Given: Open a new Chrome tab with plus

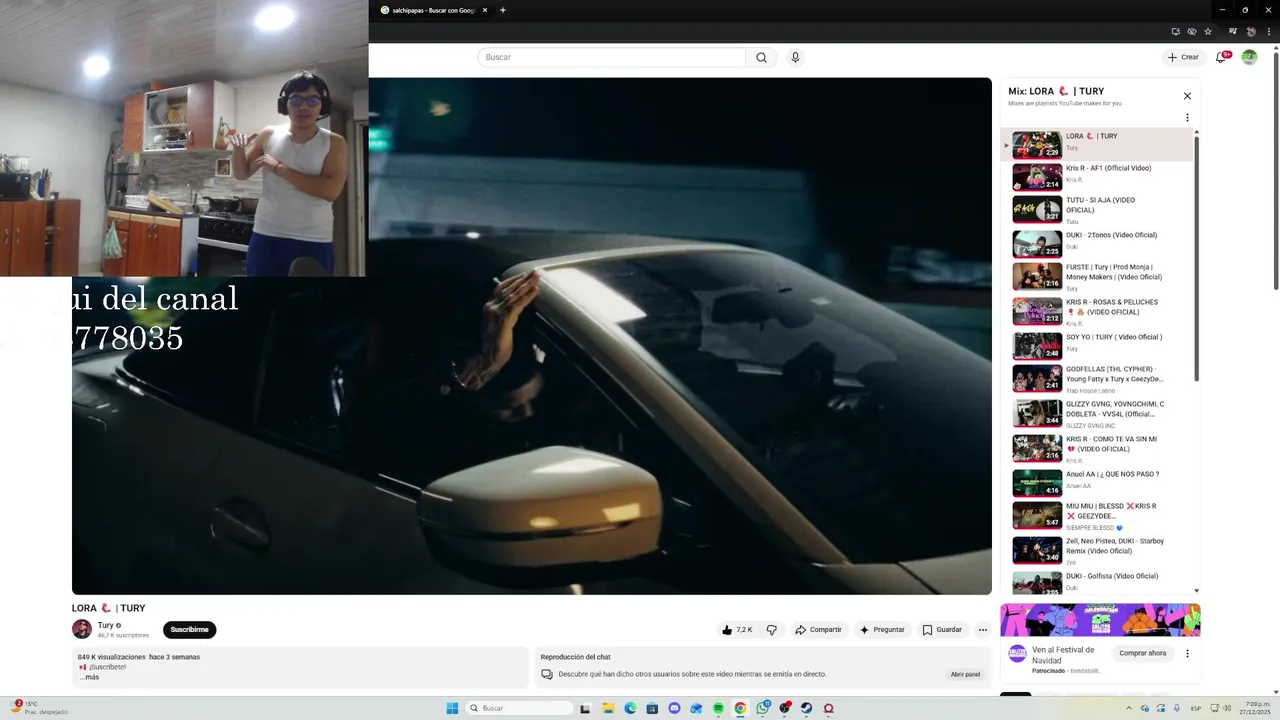Looking at the screenshot, I should [x=502, y=10].
